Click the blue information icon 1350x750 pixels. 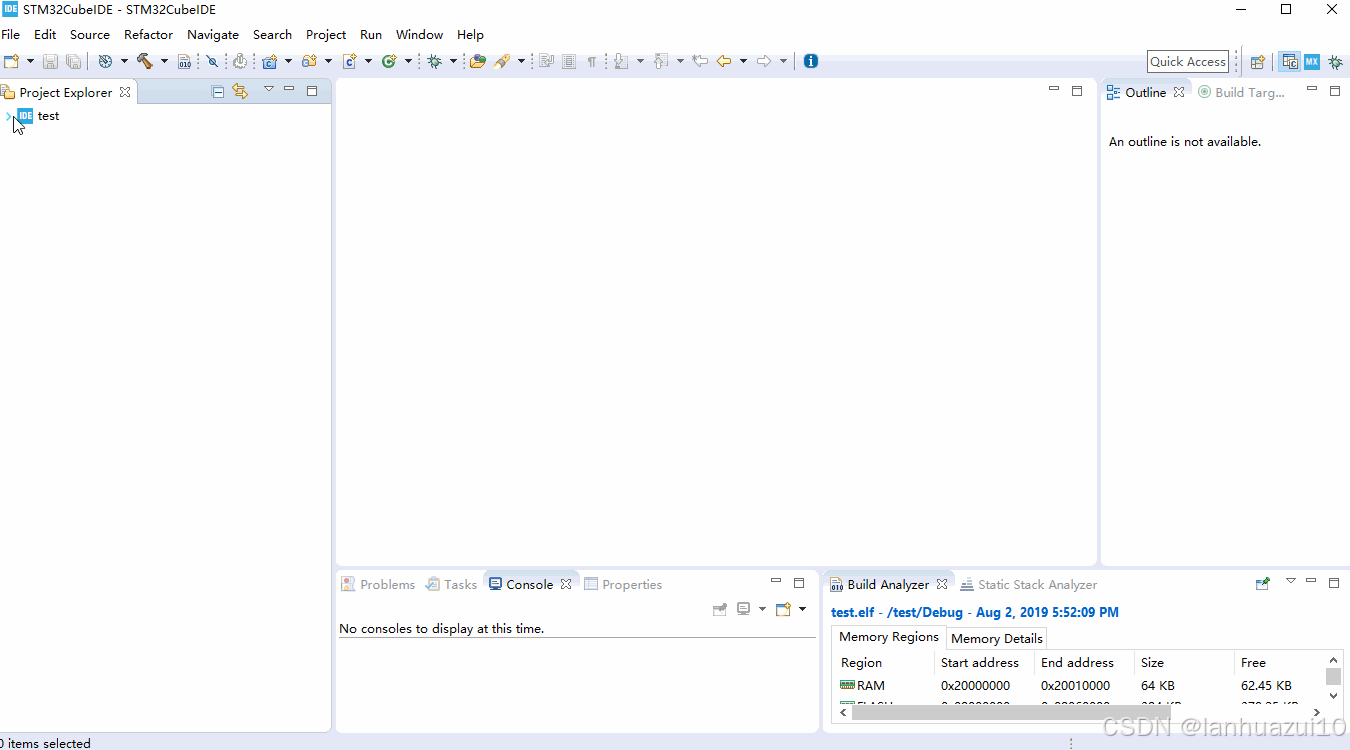point(811,61)
